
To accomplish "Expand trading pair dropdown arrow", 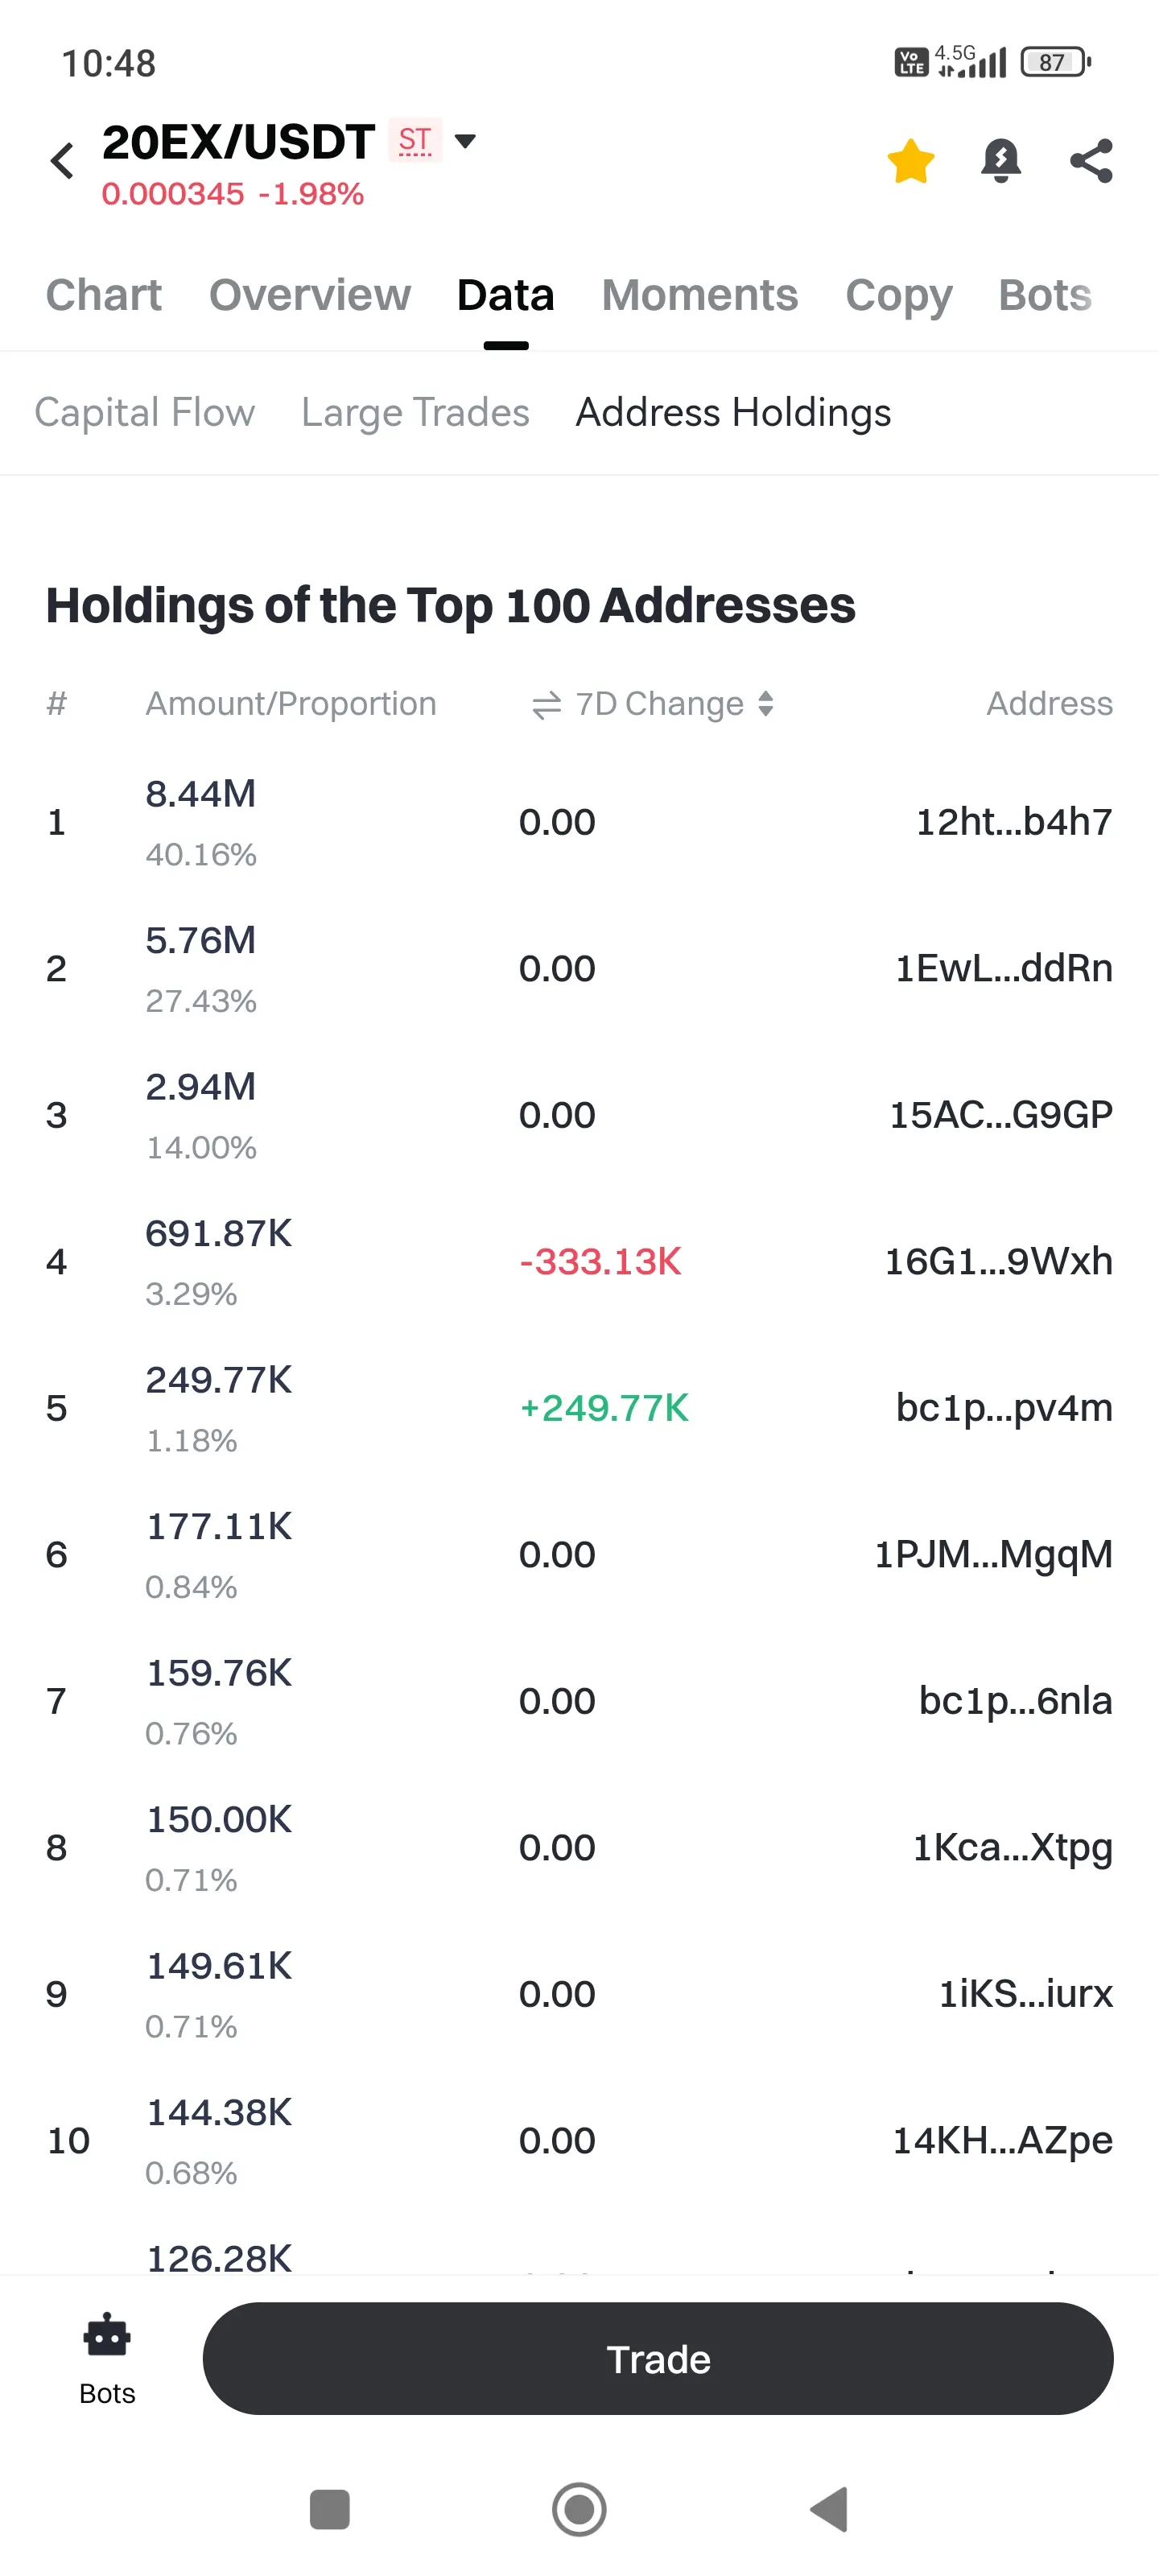I will click(x=465, y=141).
